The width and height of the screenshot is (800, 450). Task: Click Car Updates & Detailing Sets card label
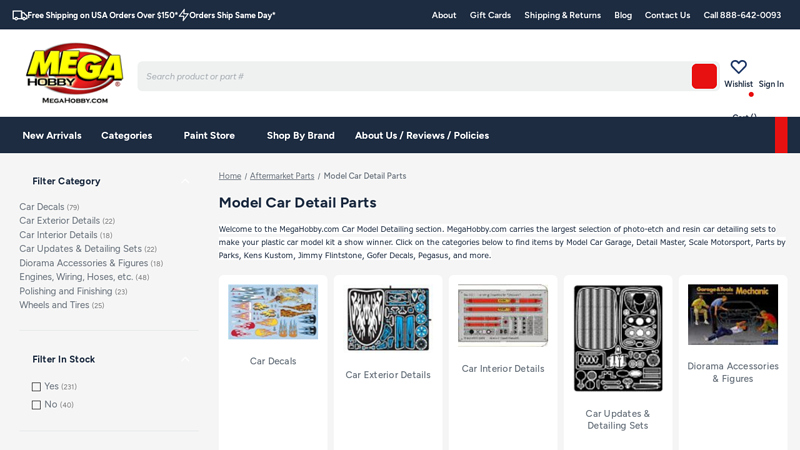point(618,419)
